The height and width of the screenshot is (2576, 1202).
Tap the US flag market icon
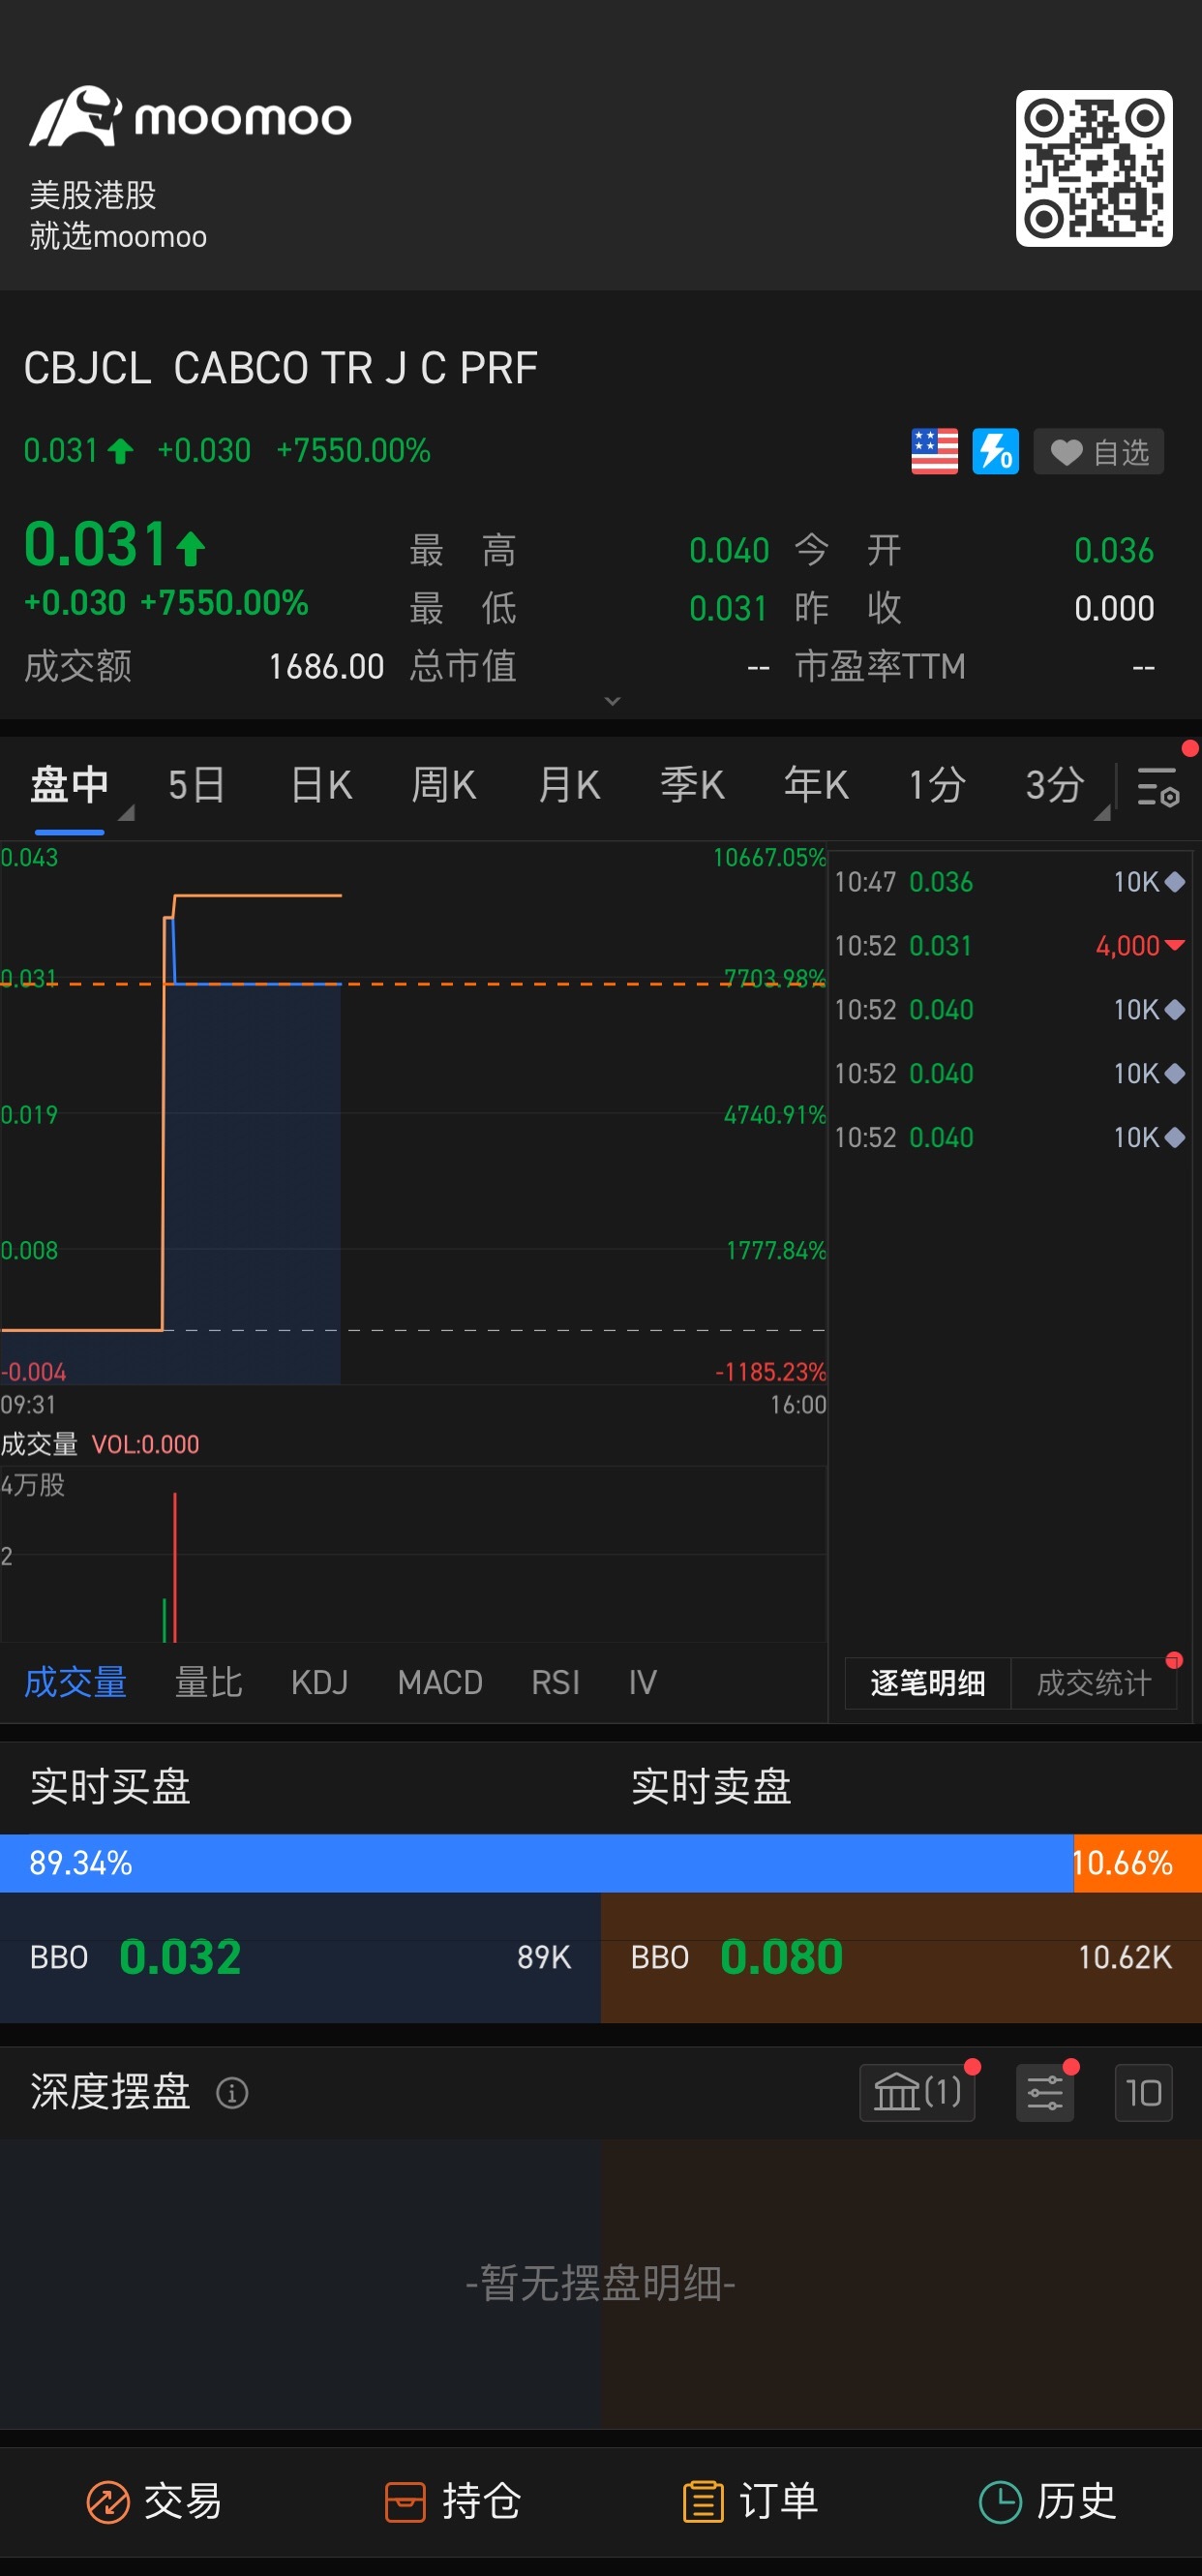[934, 452]
